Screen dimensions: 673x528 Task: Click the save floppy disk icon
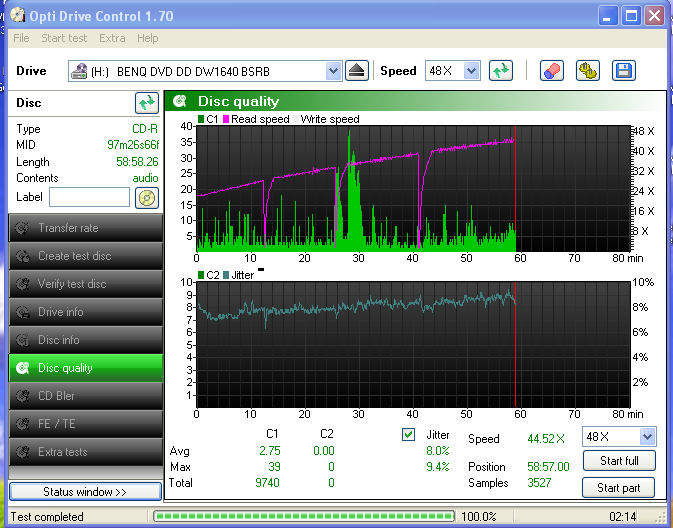coord(624,71)
